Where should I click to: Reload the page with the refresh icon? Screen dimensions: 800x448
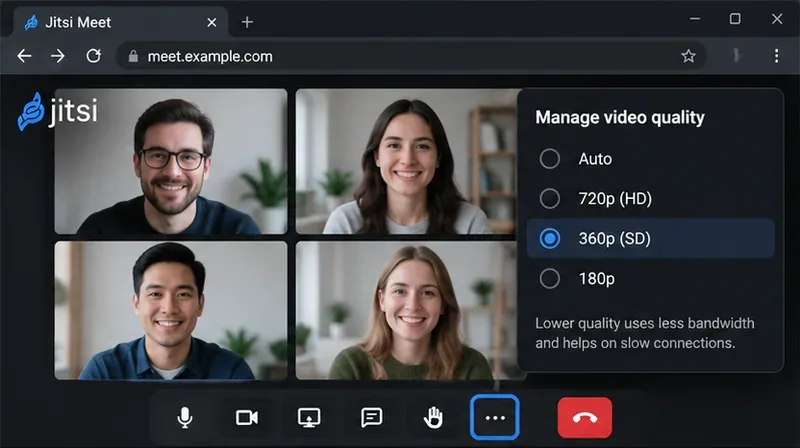point(93,56)
